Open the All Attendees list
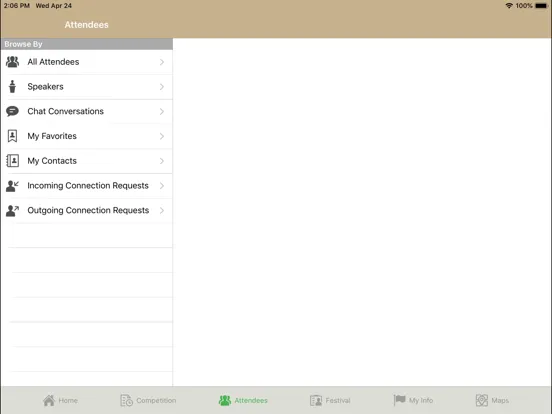Image resolution: width=552 pixels, height=414 pixels. [87, 62]
